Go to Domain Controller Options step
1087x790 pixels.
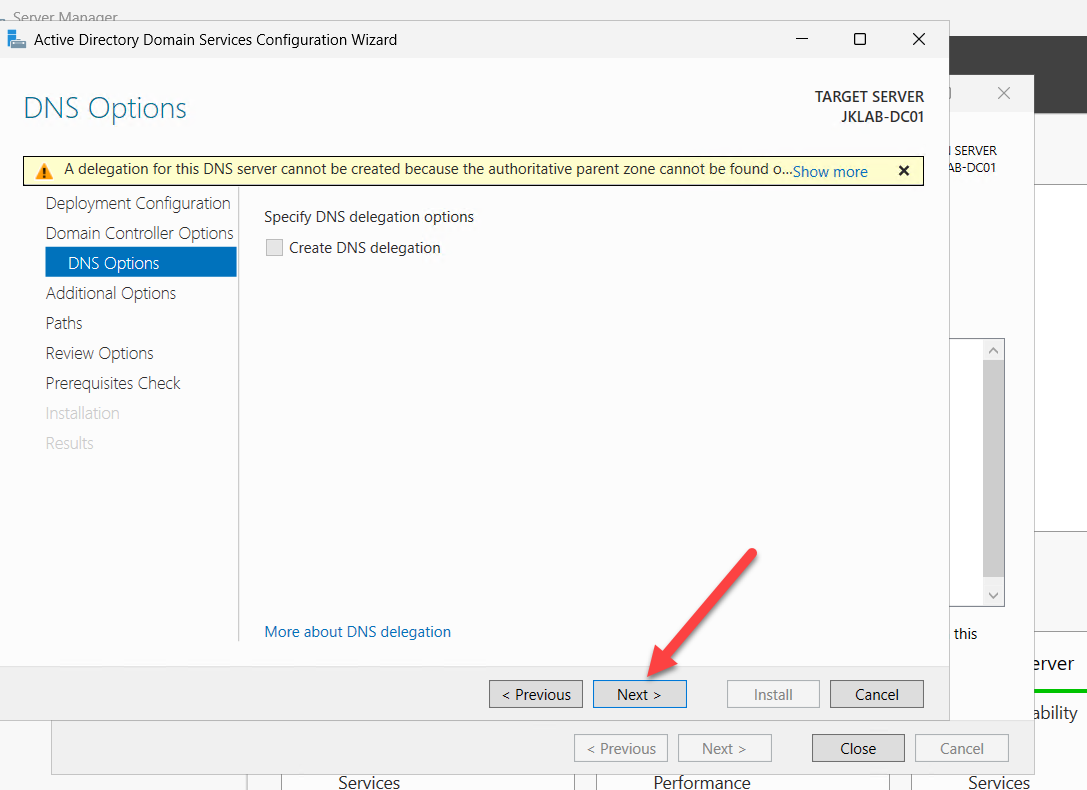pos(139,233)
